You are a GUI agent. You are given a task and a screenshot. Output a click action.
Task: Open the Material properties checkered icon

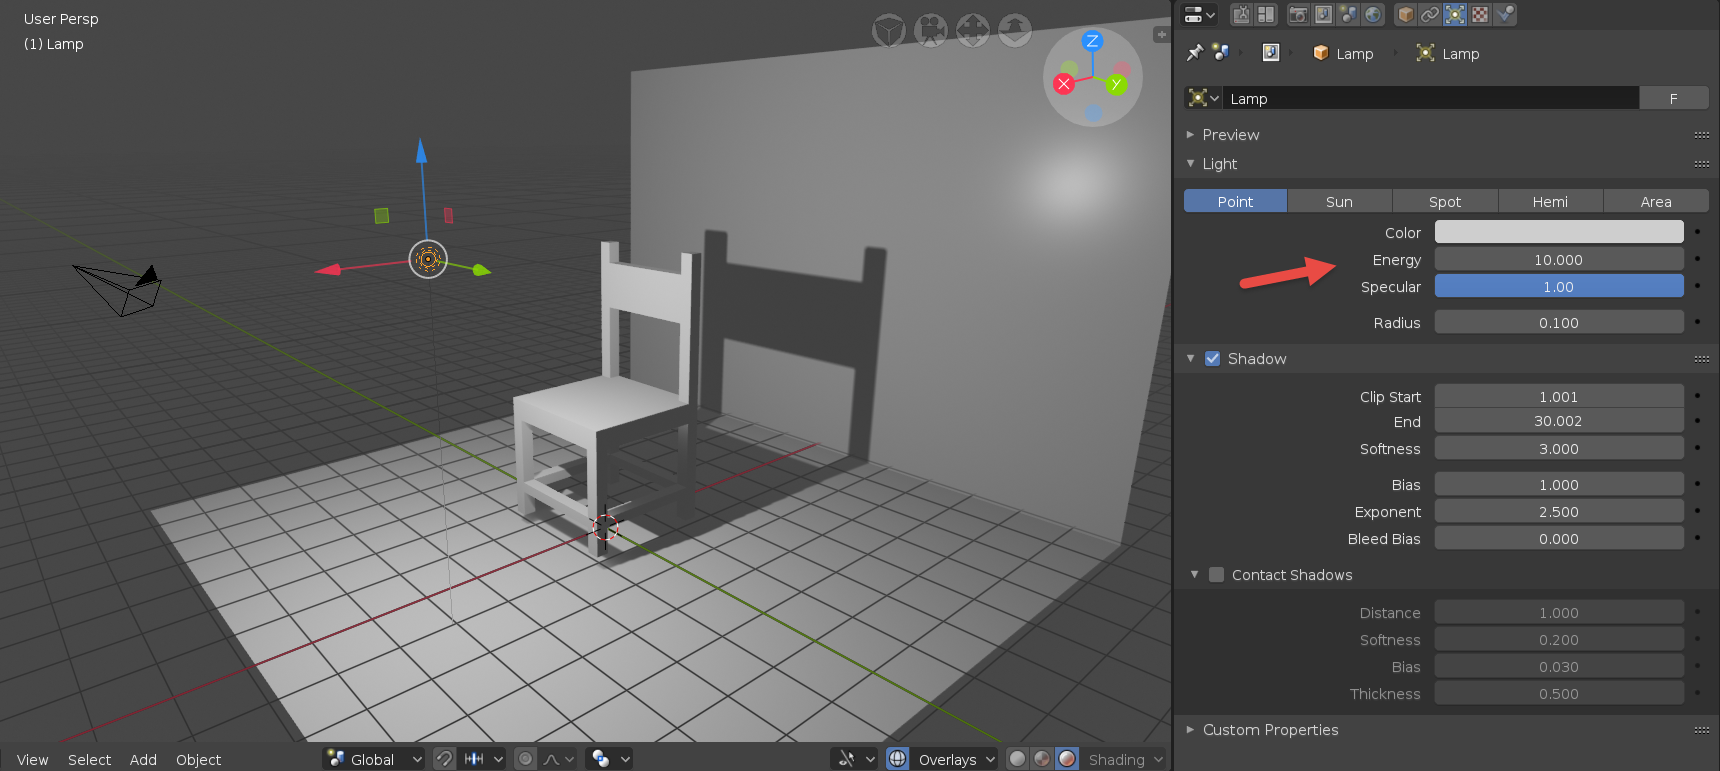1480,14
